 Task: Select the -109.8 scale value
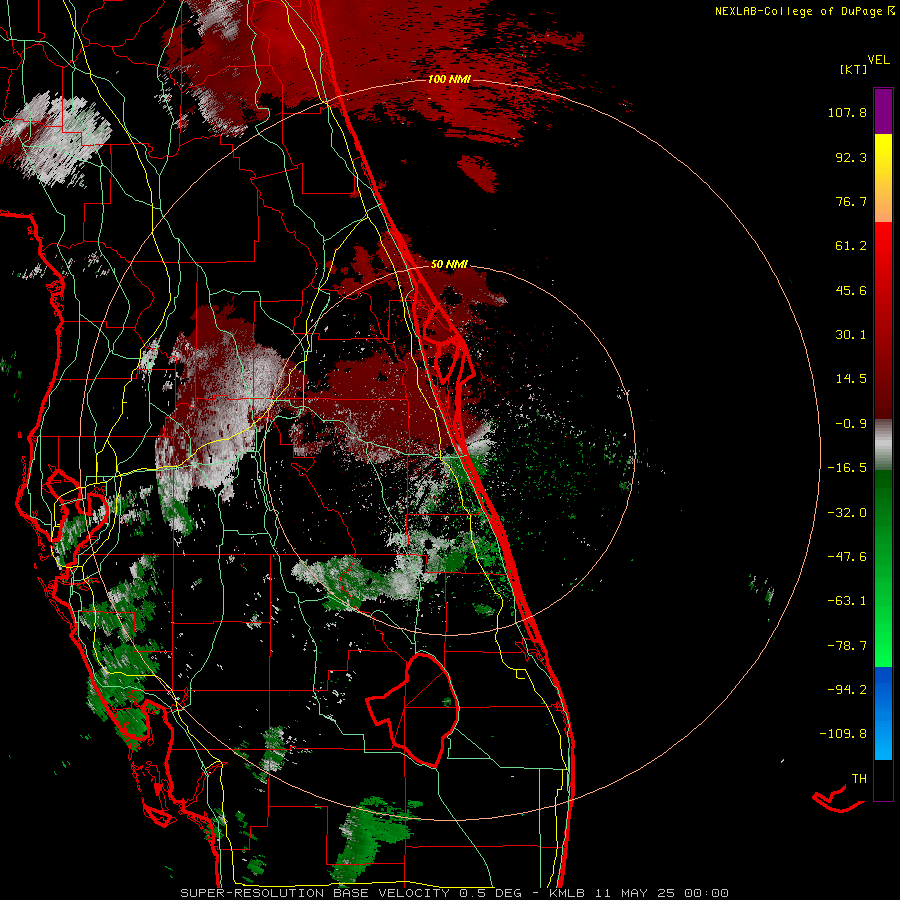843,734
